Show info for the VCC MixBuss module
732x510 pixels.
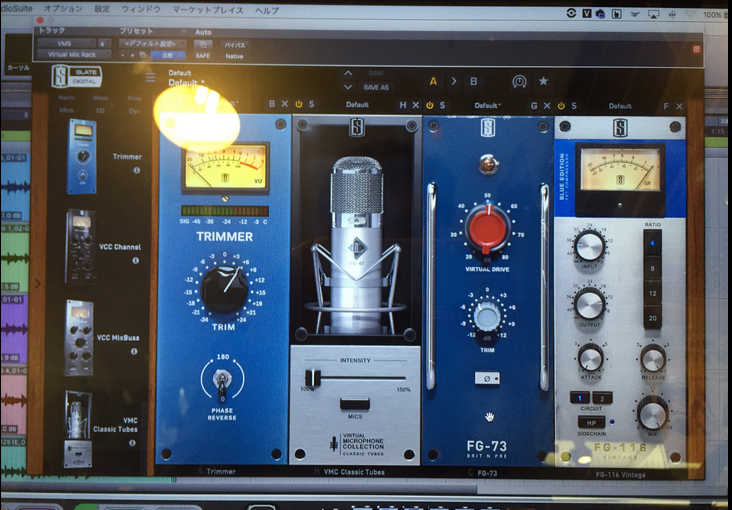tap(134, 351)
